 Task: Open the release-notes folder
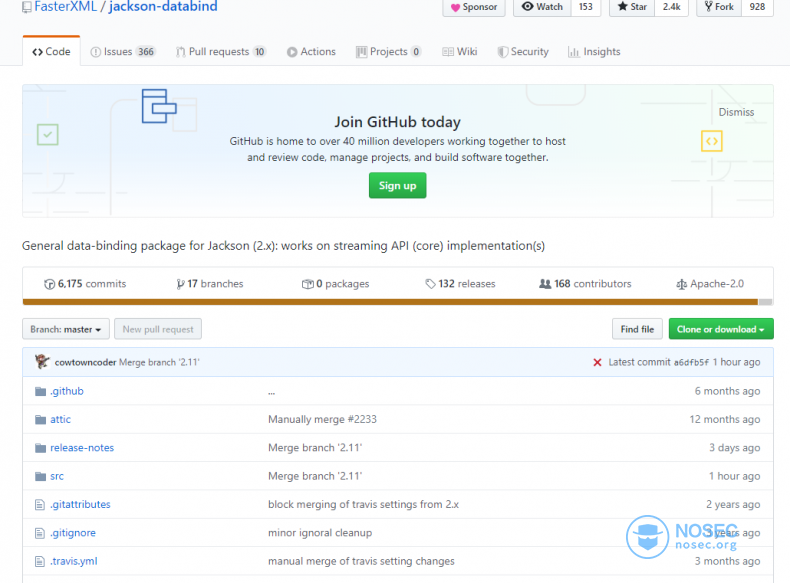point(82,447)
